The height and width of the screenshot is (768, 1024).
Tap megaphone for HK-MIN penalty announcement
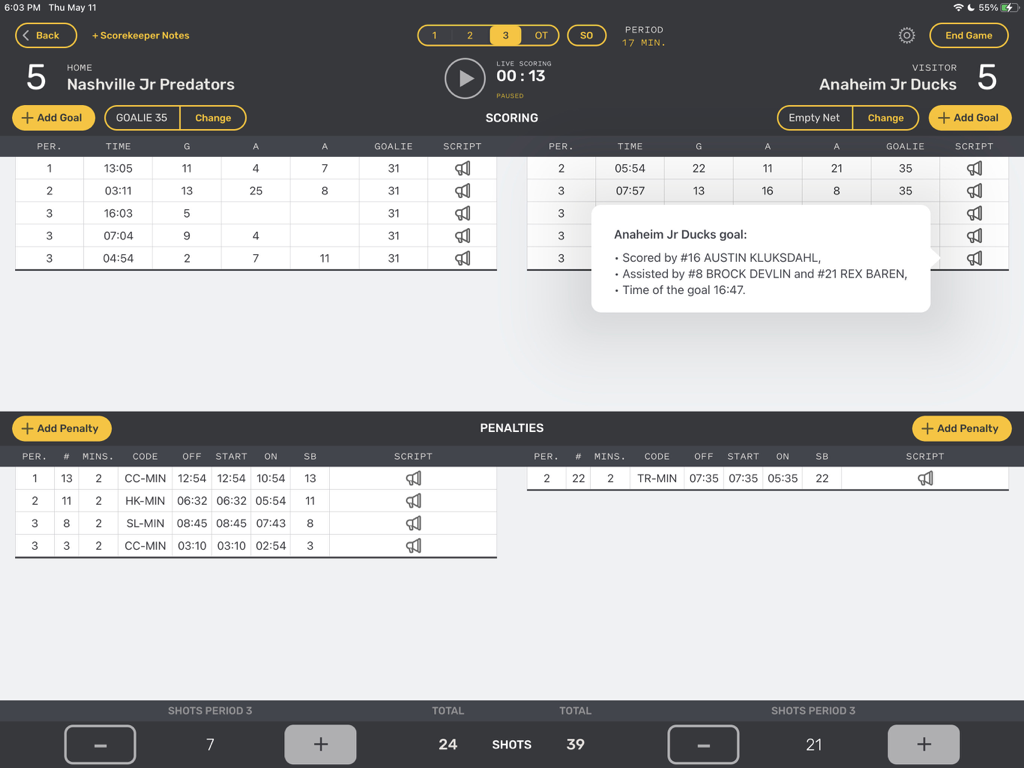point(413,500)
